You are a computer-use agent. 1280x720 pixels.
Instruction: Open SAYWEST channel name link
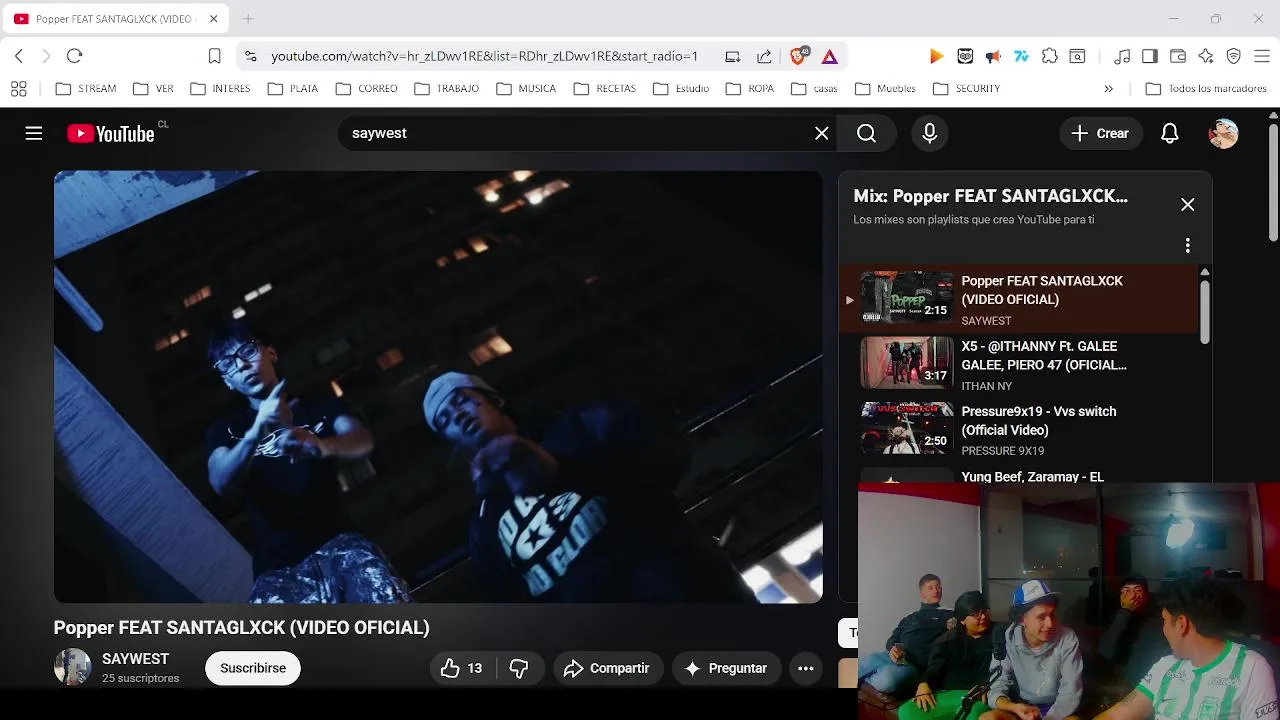point(136,659)
